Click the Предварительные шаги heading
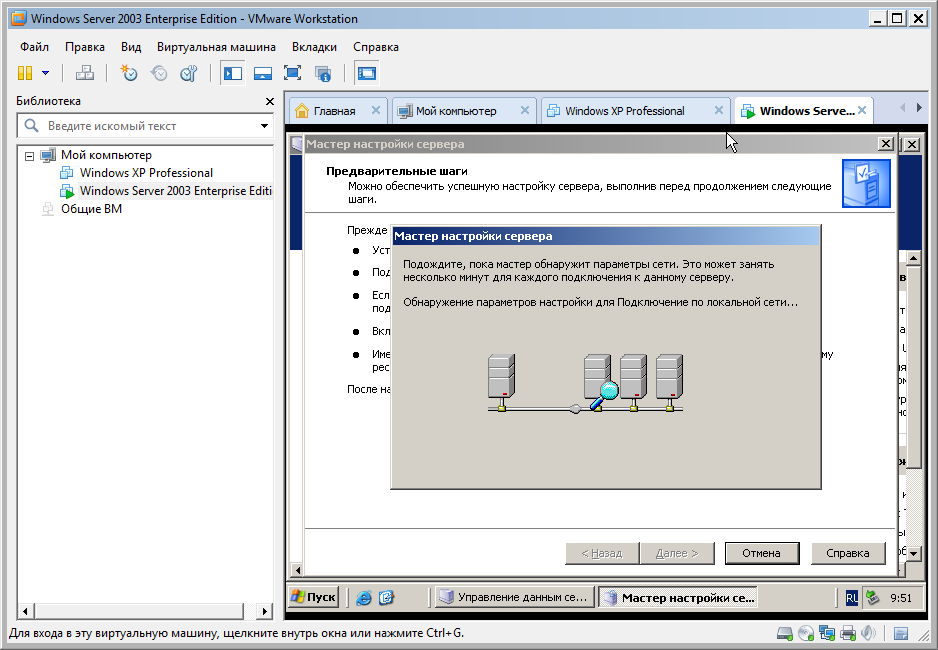The width and height of the screenshot is (938, 650). click(x=397, y=171)
